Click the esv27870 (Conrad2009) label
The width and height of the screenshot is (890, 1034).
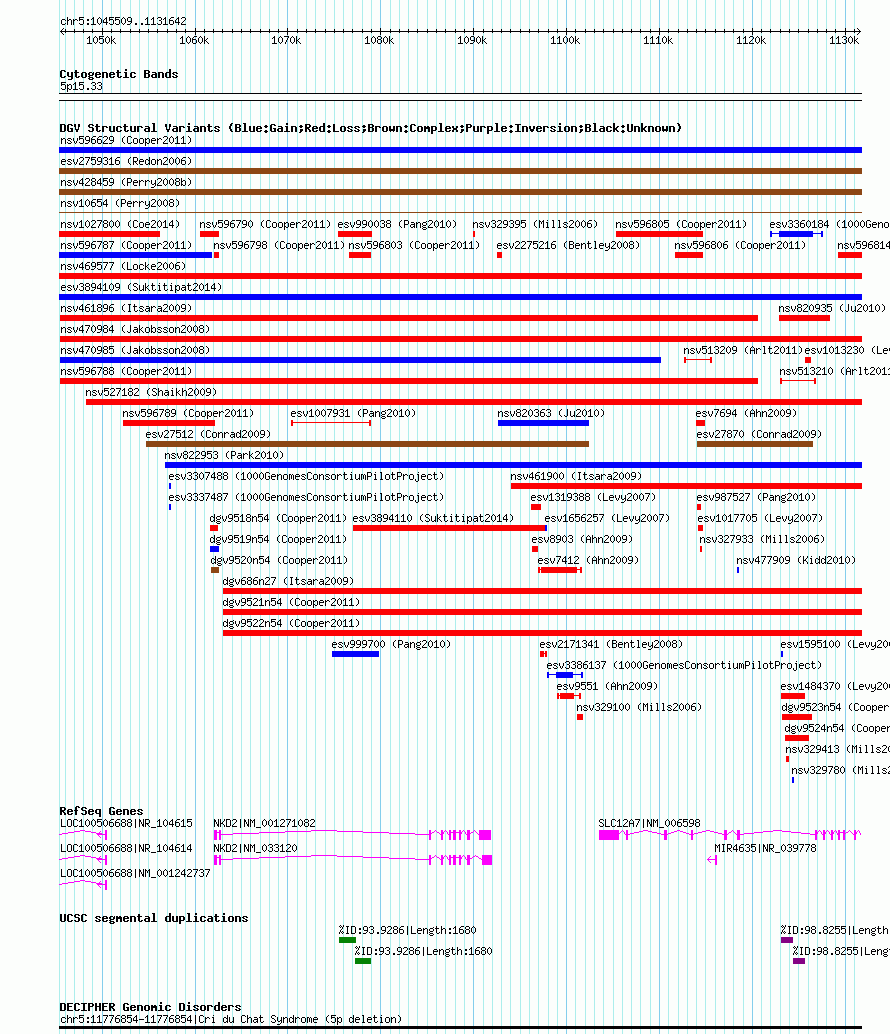(759, 435)
